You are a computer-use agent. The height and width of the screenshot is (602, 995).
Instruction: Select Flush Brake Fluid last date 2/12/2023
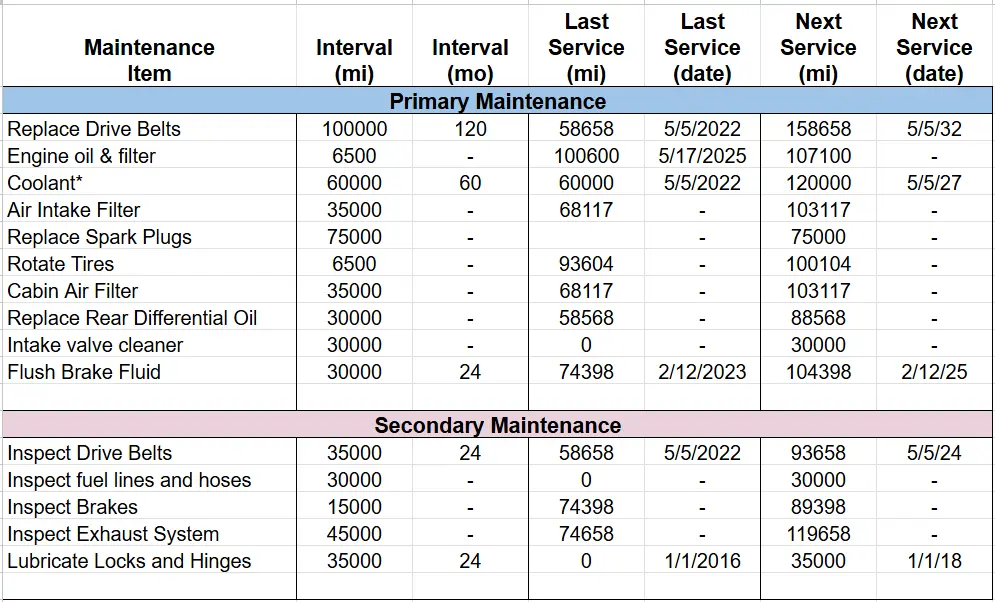click(x=702, y=372)
